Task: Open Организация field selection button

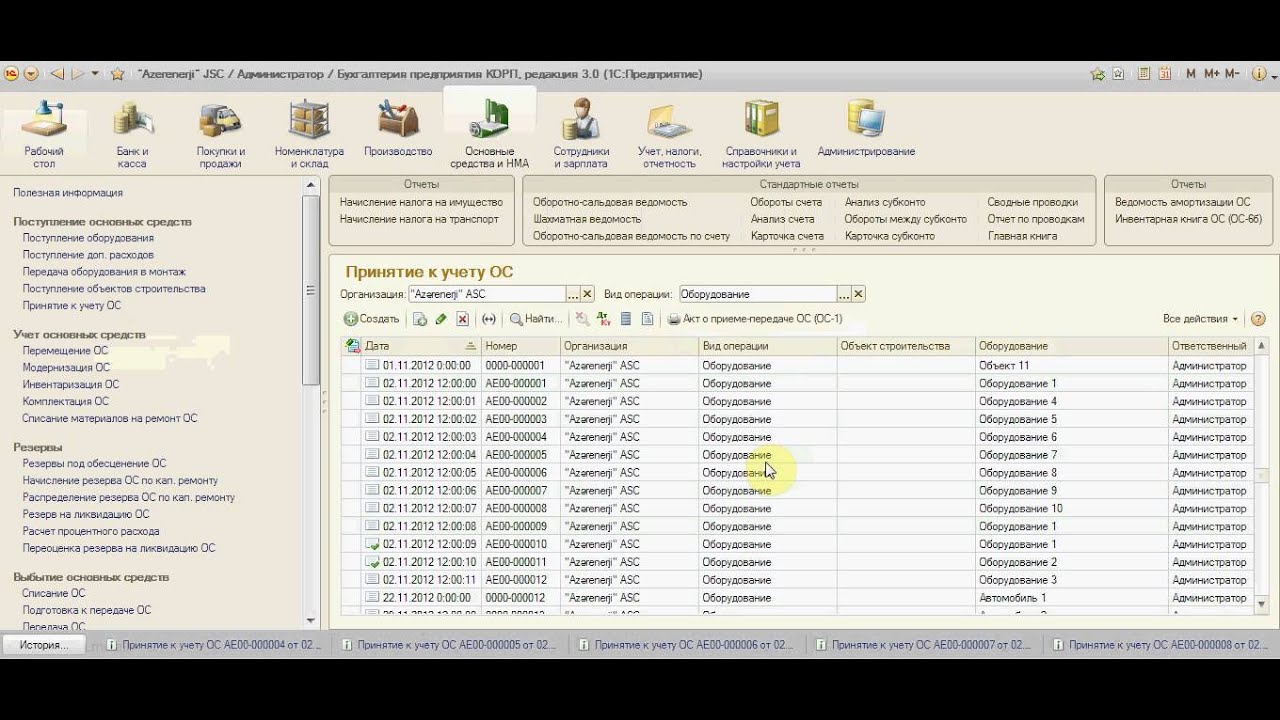Action: 573,294
